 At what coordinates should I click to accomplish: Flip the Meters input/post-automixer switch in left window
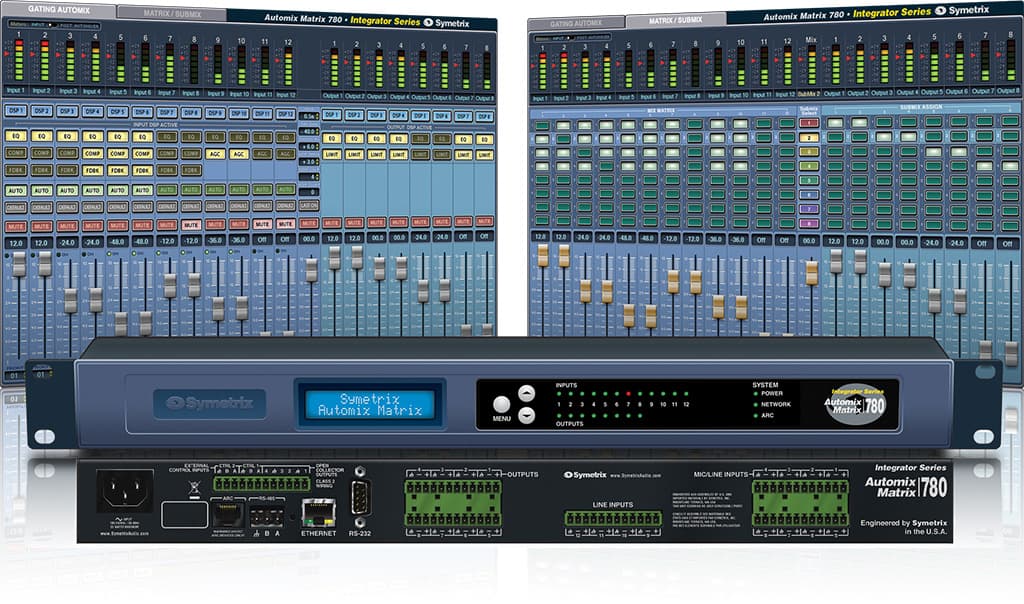coord(54,25)
